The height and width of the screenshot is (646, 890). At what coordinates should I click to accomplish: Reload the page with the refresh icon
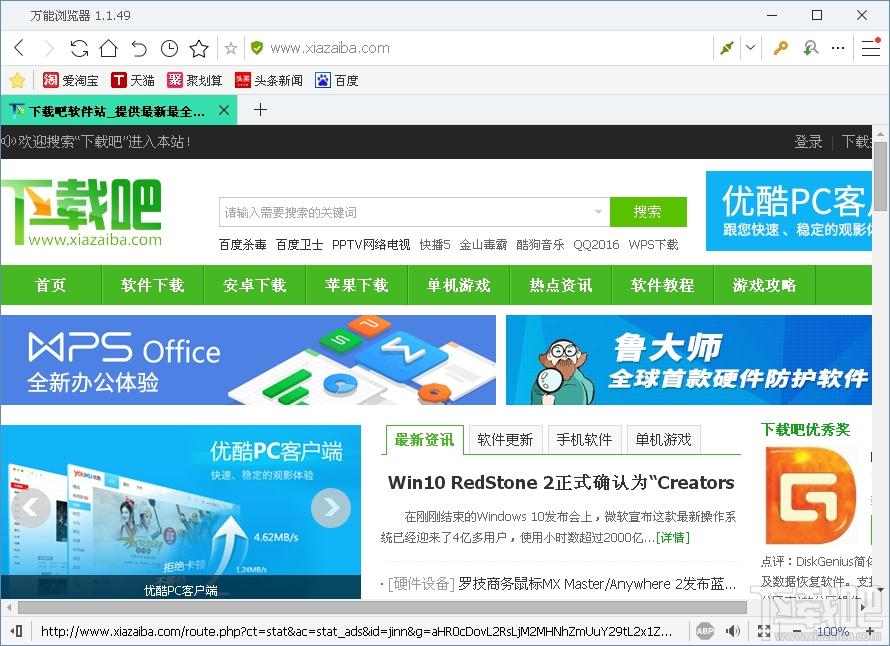[x=79, y=48]
